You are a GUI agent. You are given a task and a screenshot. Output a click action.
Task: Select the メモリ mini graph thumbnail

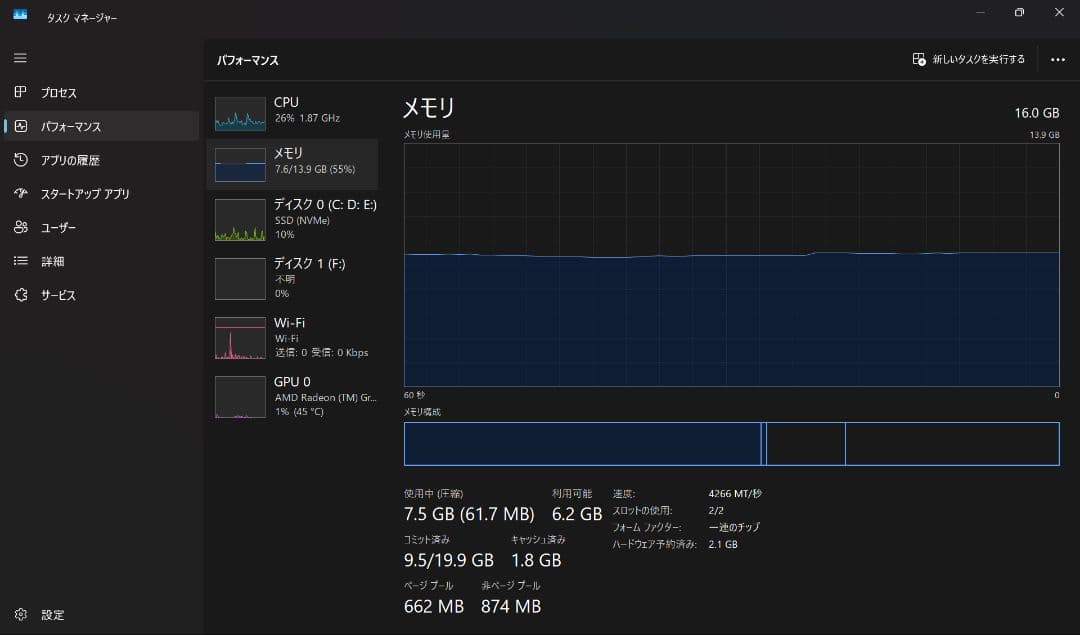240,165
